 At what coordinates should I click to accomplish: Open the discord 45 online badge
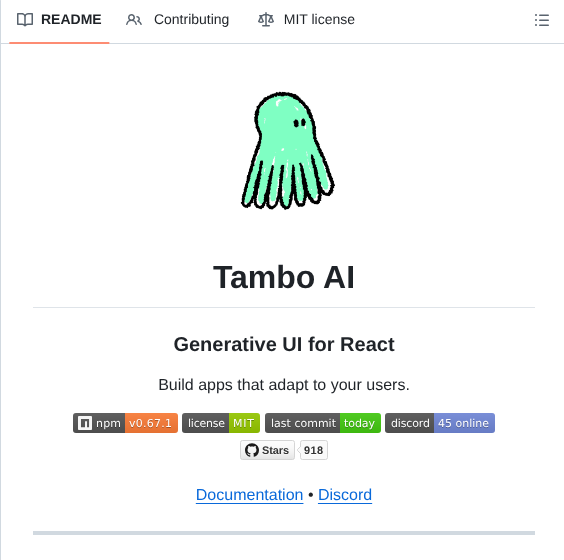point(440,423)
